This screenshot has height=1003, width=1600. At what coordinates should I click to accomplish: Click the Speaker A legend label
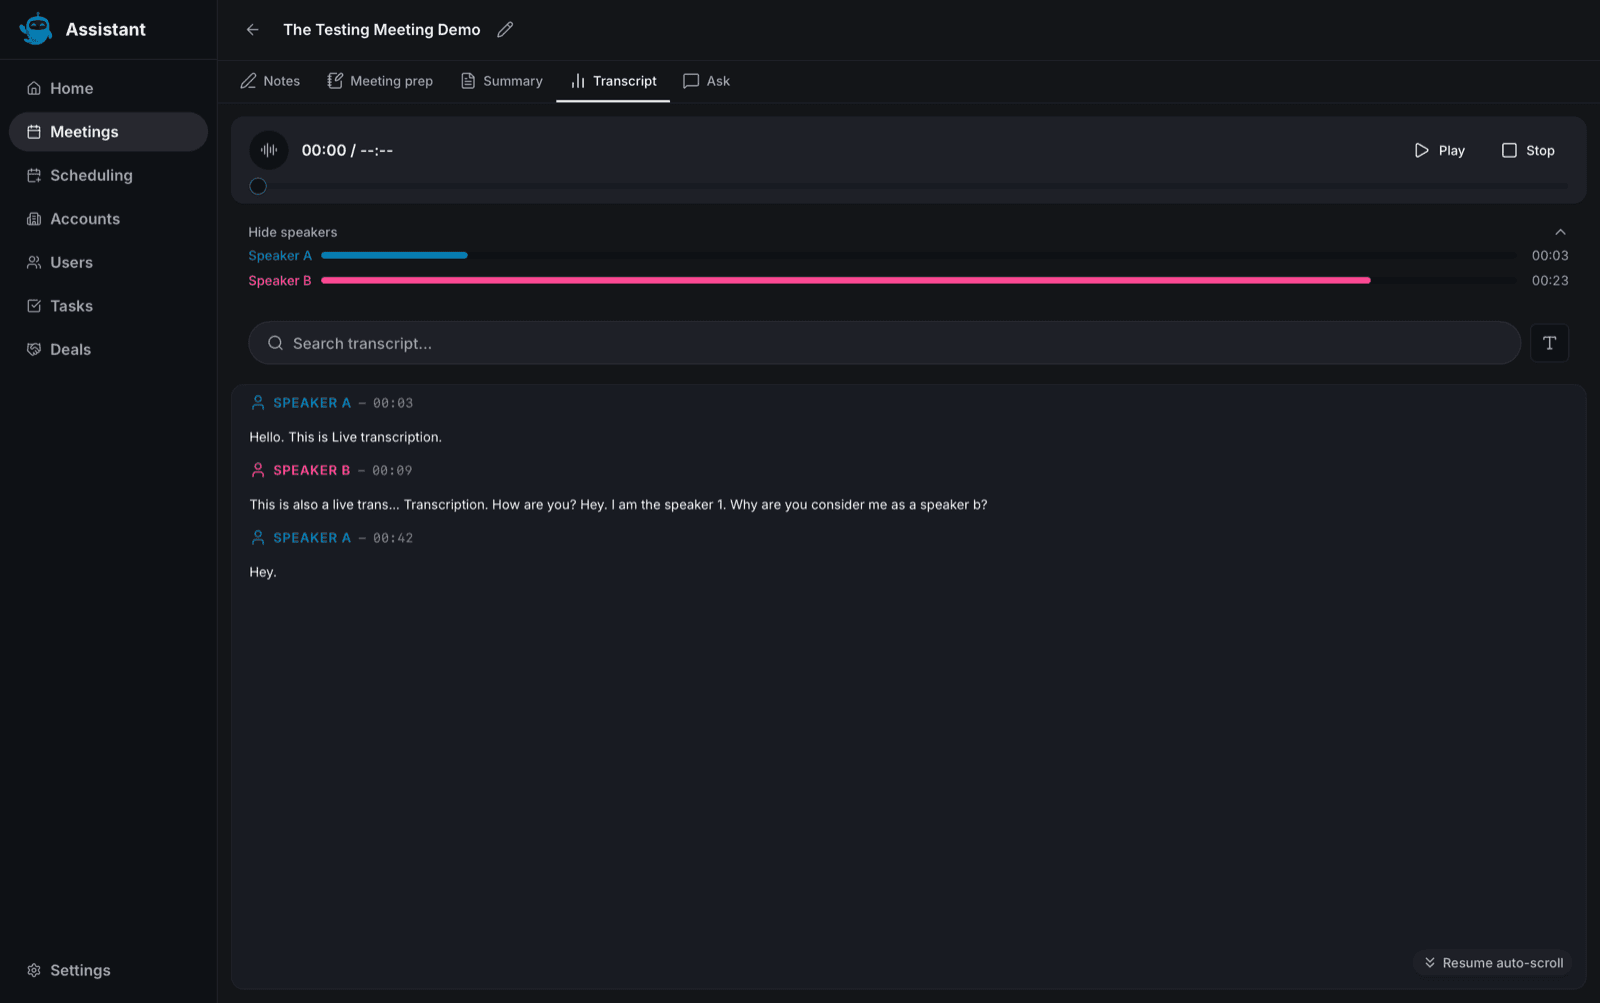click(x=280, y=256)
